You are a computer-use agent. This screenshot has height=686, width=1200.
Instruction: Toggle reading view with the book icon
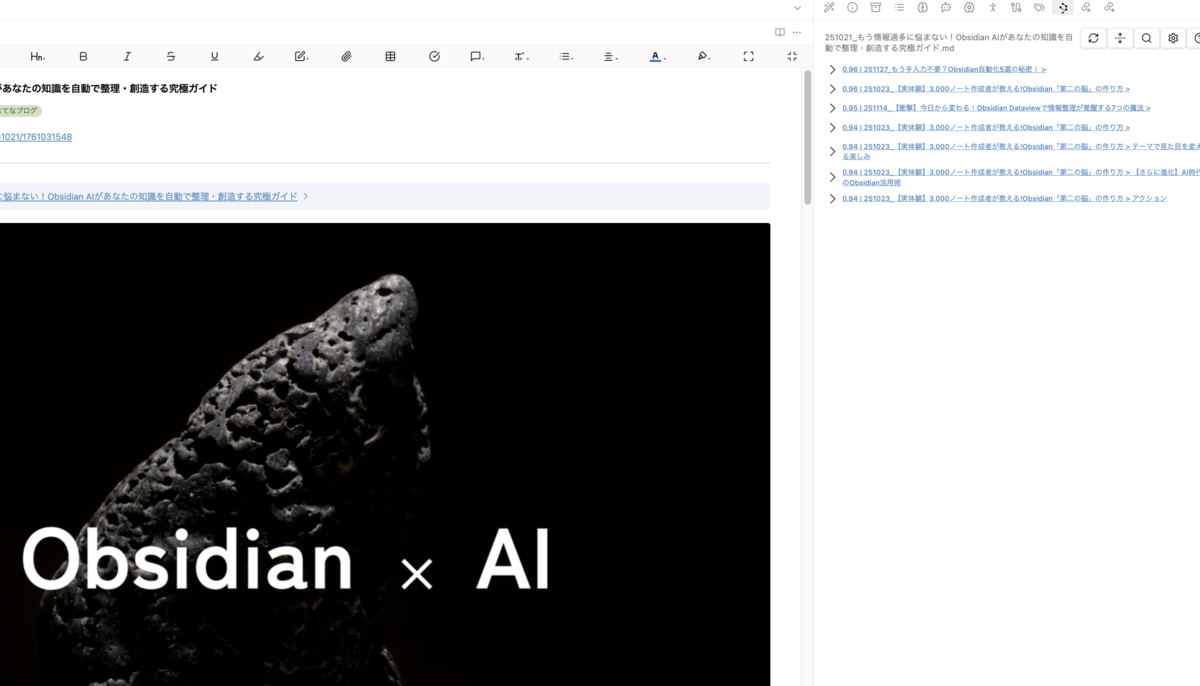pyautogui.click(x=780, y=32)
